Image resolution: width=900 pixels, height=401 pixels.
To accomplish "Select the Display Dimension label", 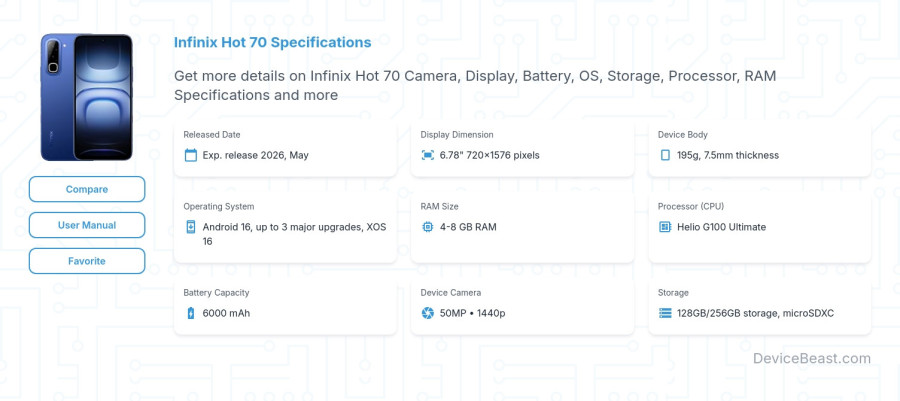I will tap(457, 135).
